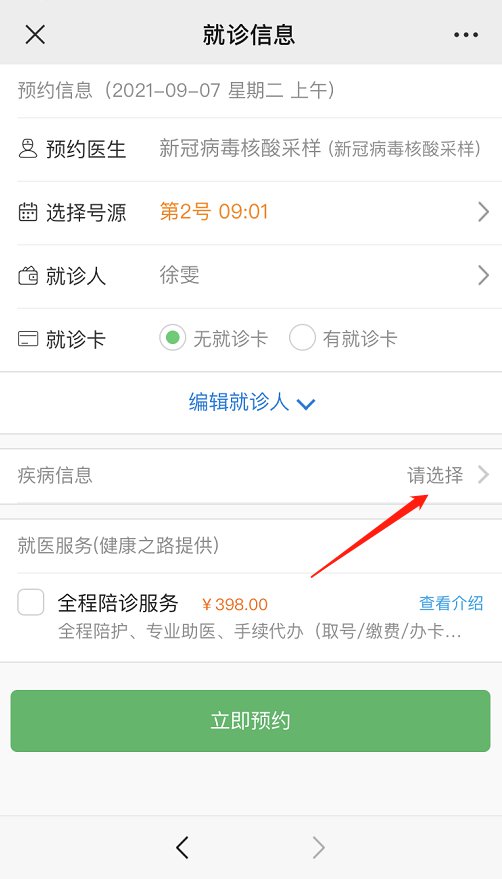This screenshot has width=502, height=879.
Task: Tap the 新冠病毒核酸采样 doctor entry
Action: point(320,149)
